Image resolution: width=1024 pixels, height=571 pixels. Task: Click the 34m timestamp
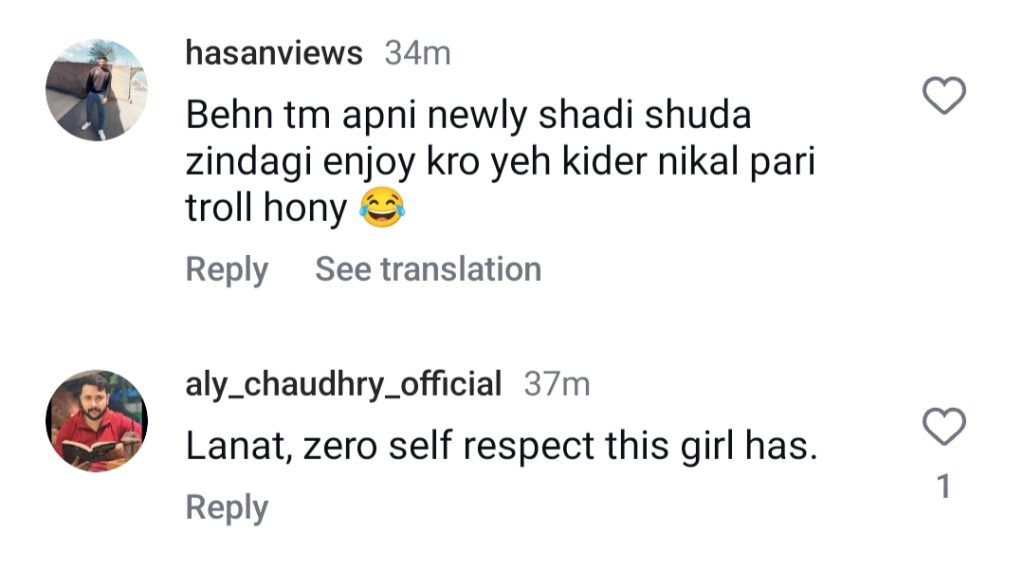417,53
